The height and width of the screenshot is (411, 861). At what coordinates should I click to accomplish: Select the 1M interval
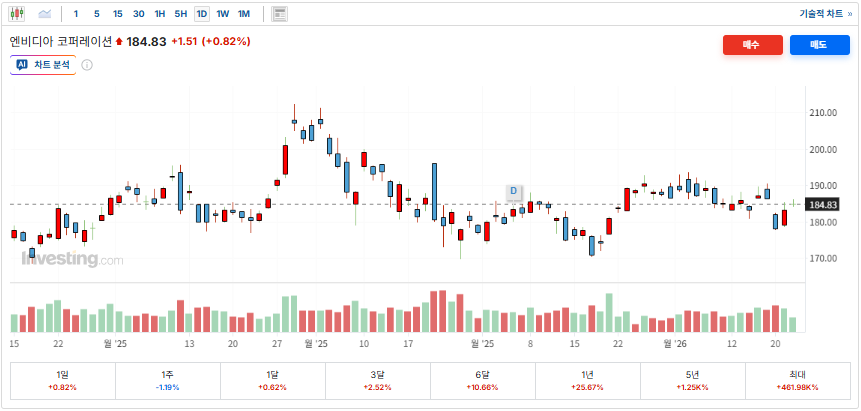(244, 14)
